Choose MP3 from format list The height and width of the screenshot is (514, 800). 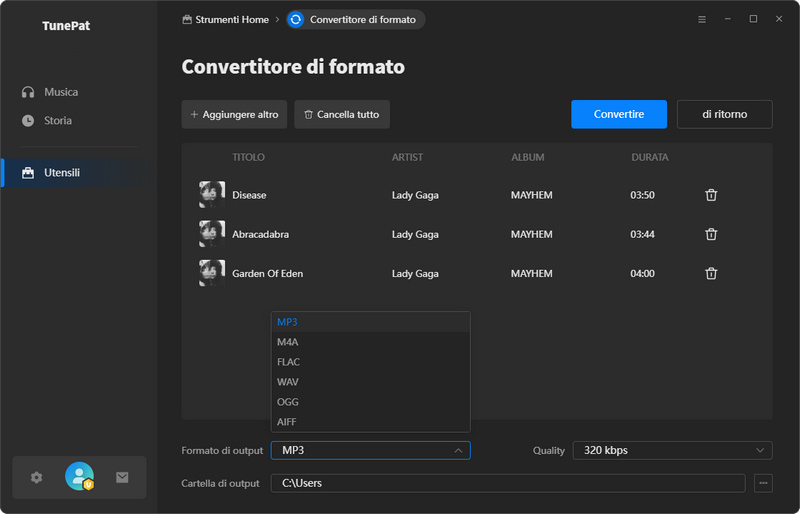coord(370,322)
